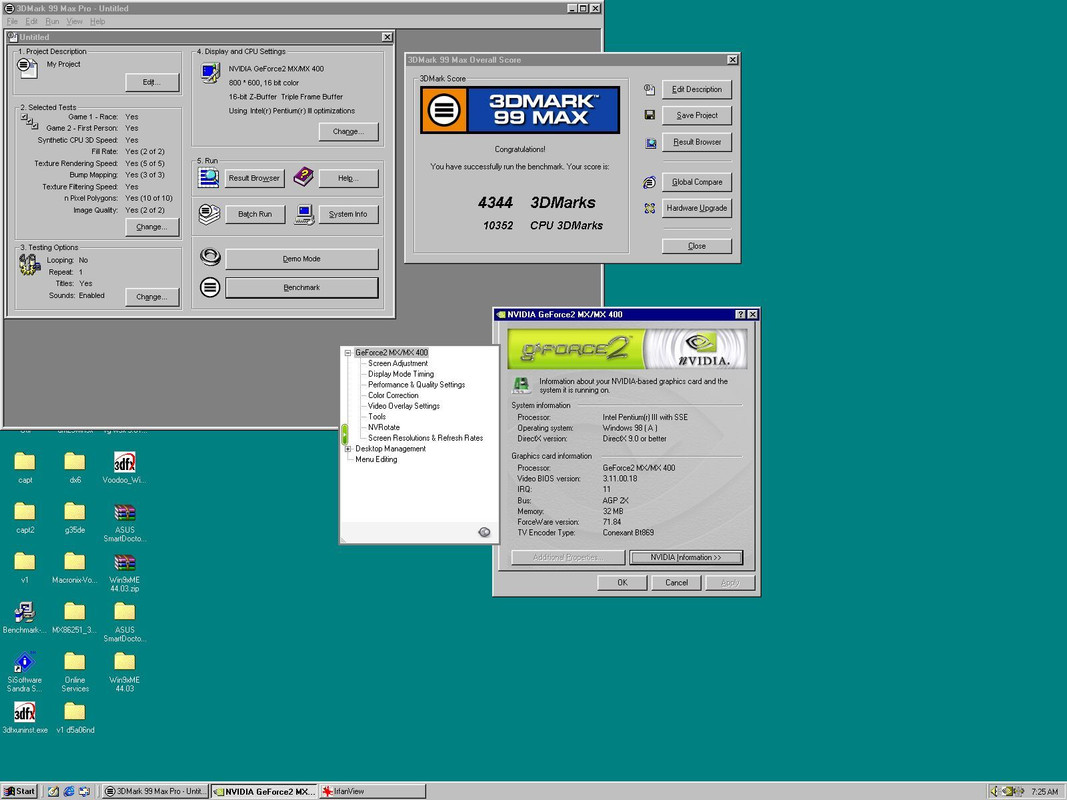The width and height of the screenshot is (1067, 800).
Task: Click the System Info button
Action: click(x=348, y=214)
